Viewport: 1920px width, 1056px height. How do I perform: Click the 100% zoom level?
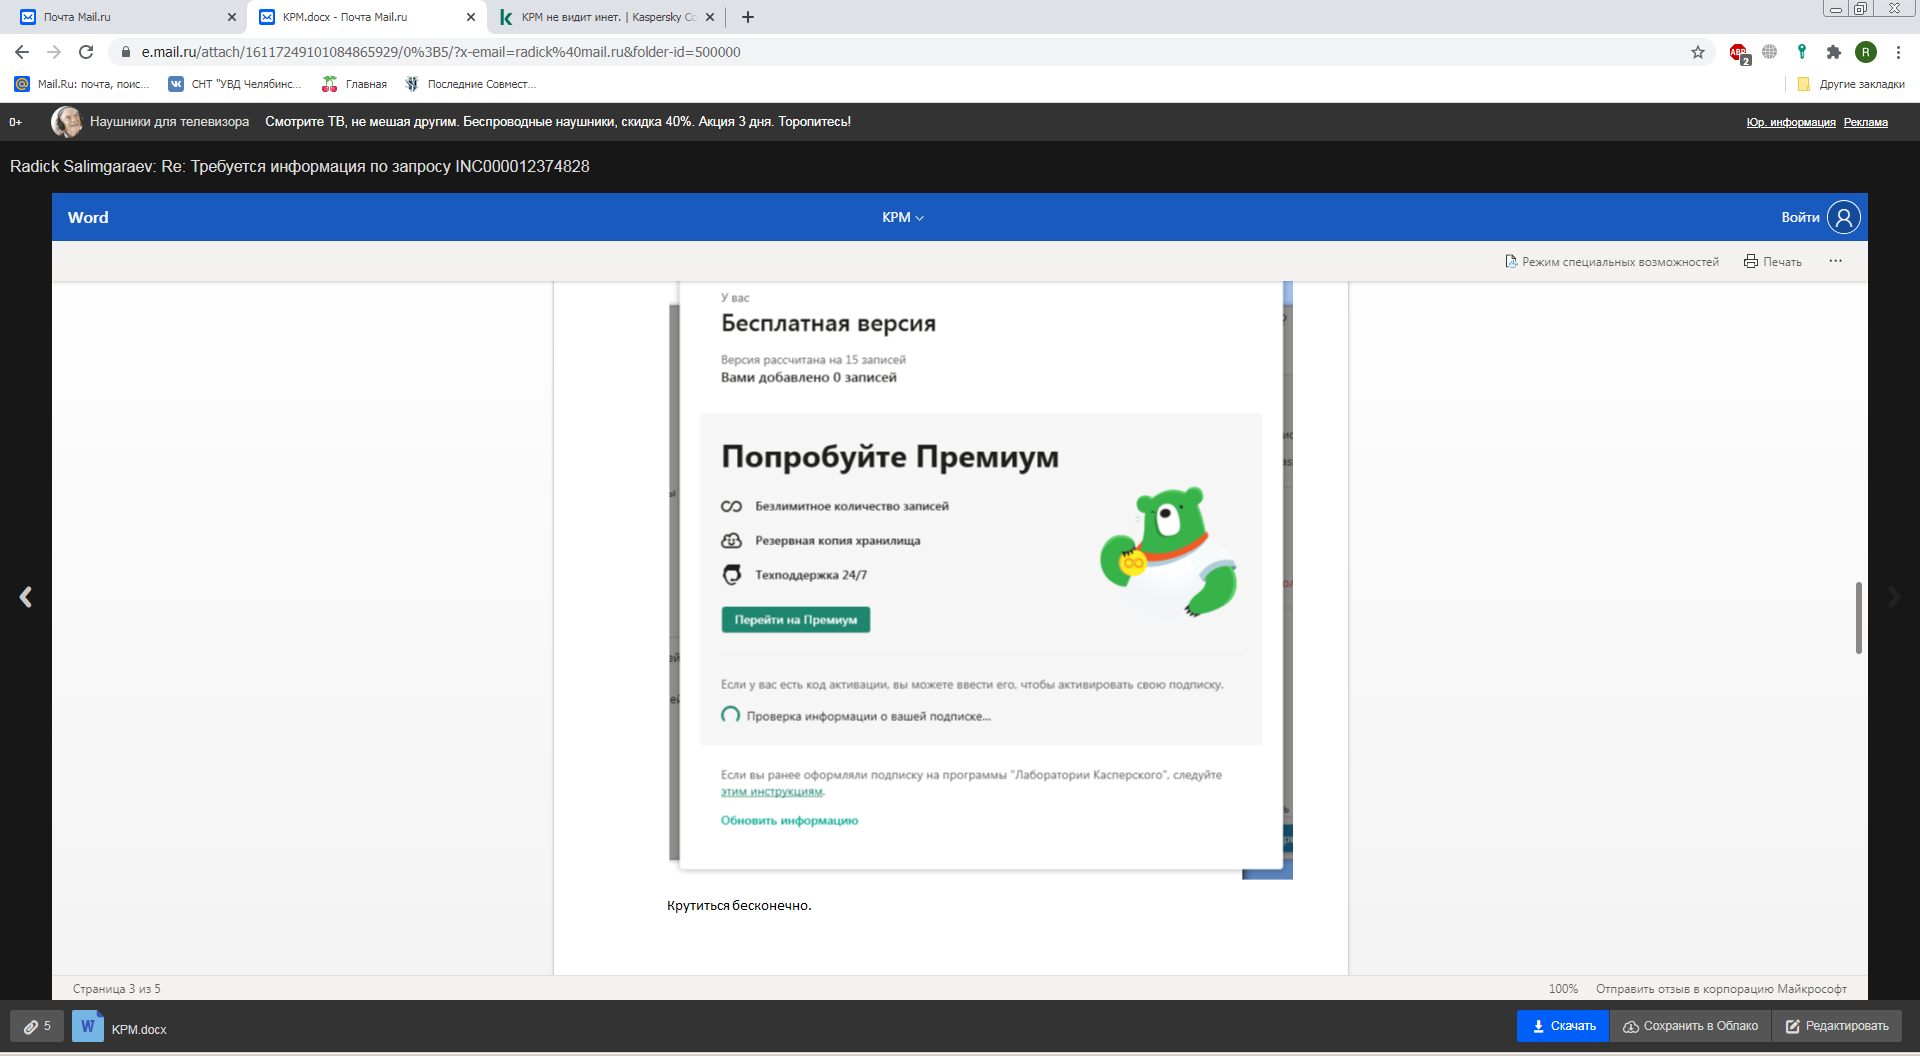[1563, 989]
